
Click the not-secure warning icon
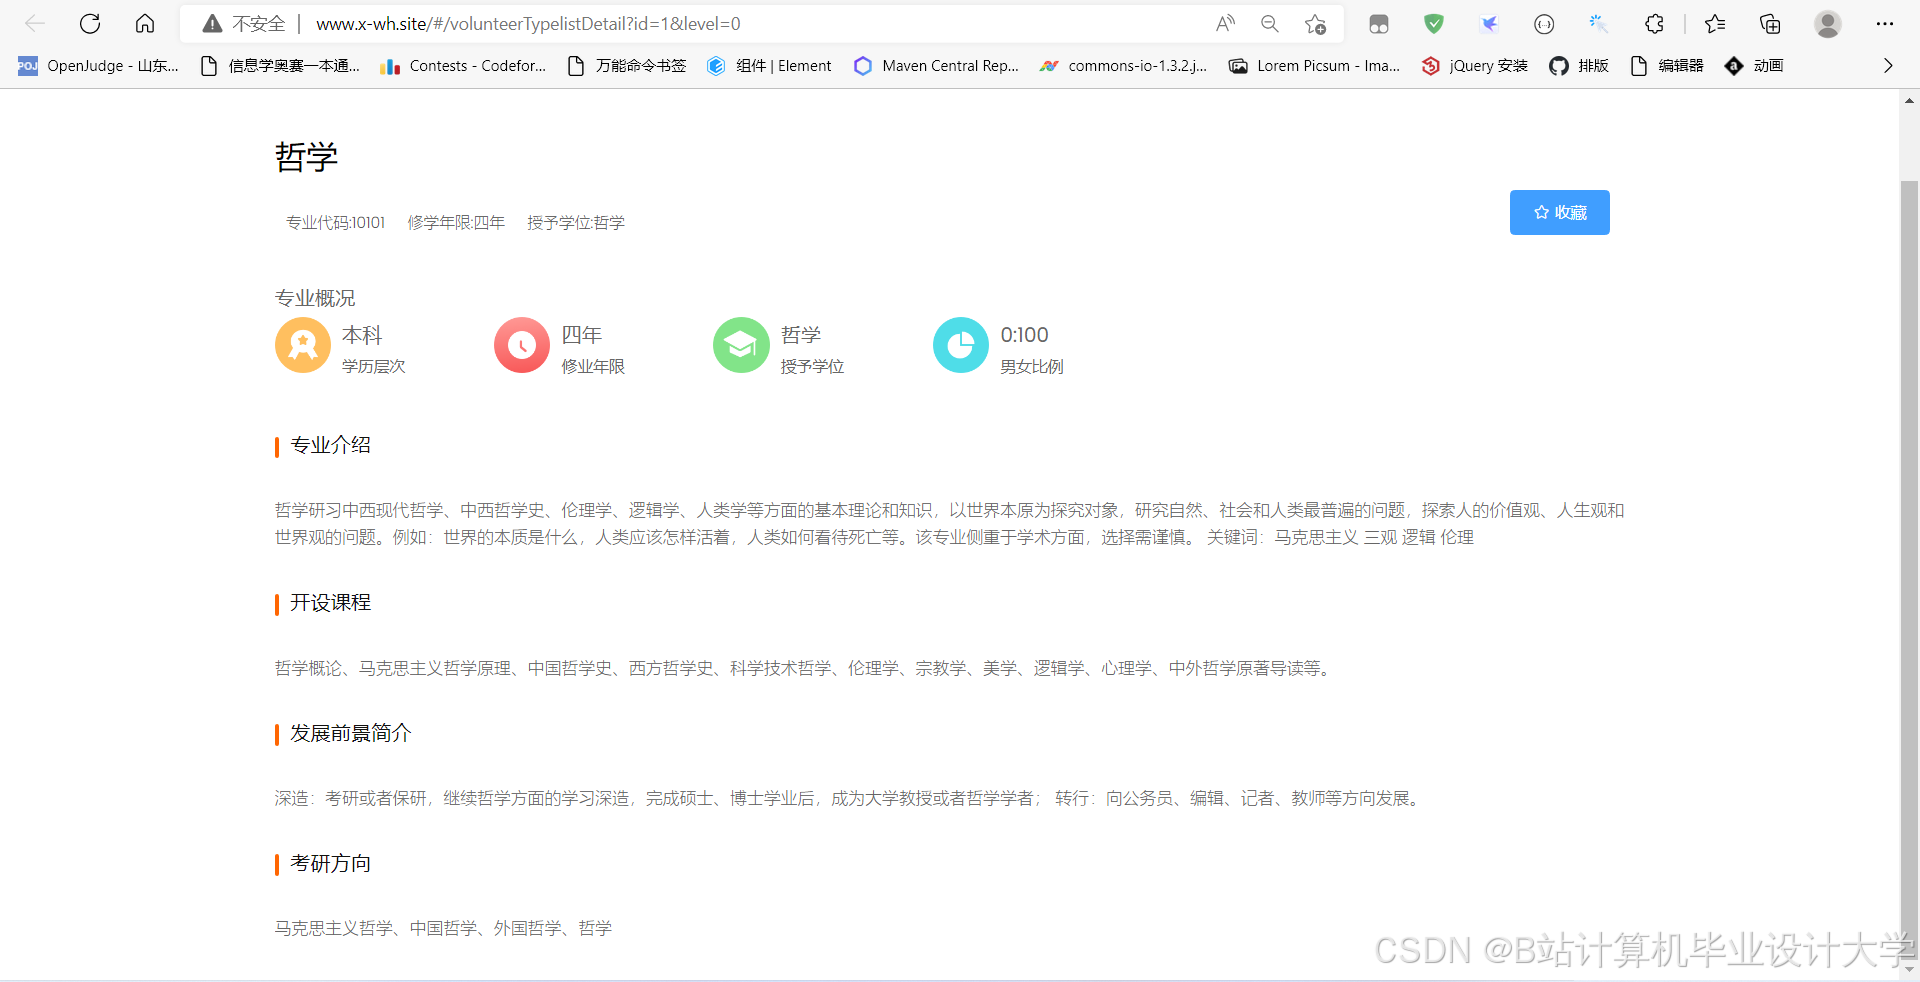click(x=212, y=24)
